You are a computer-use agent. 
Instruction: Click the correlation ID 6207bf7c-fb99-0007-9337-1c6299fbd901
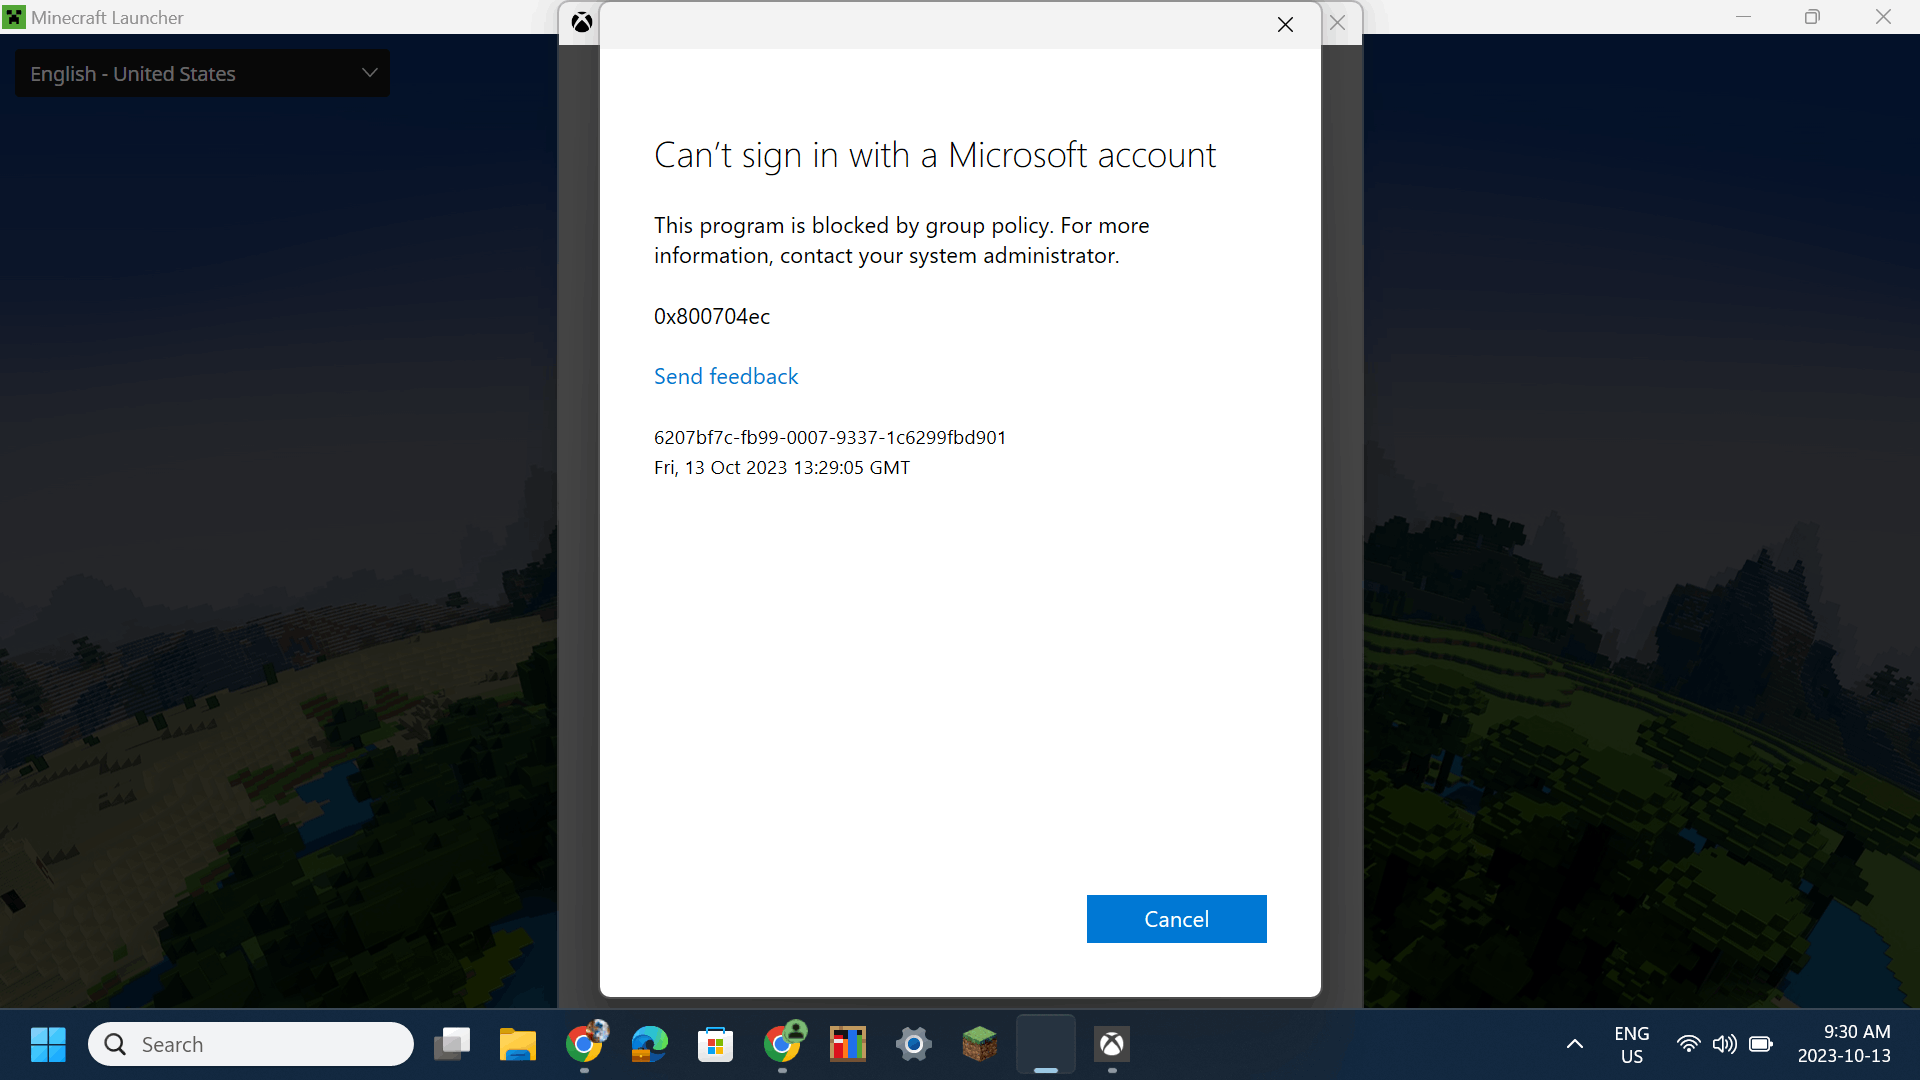[830, 437]
